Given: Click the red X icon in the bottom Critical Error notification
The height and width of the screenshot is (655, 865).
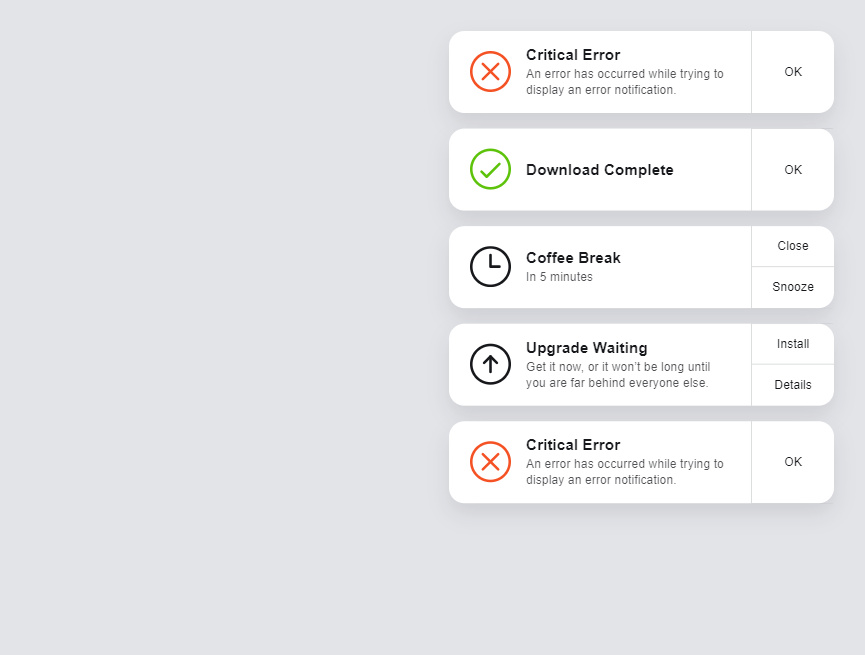Looking at the screenshot, I should pos(490,462).
